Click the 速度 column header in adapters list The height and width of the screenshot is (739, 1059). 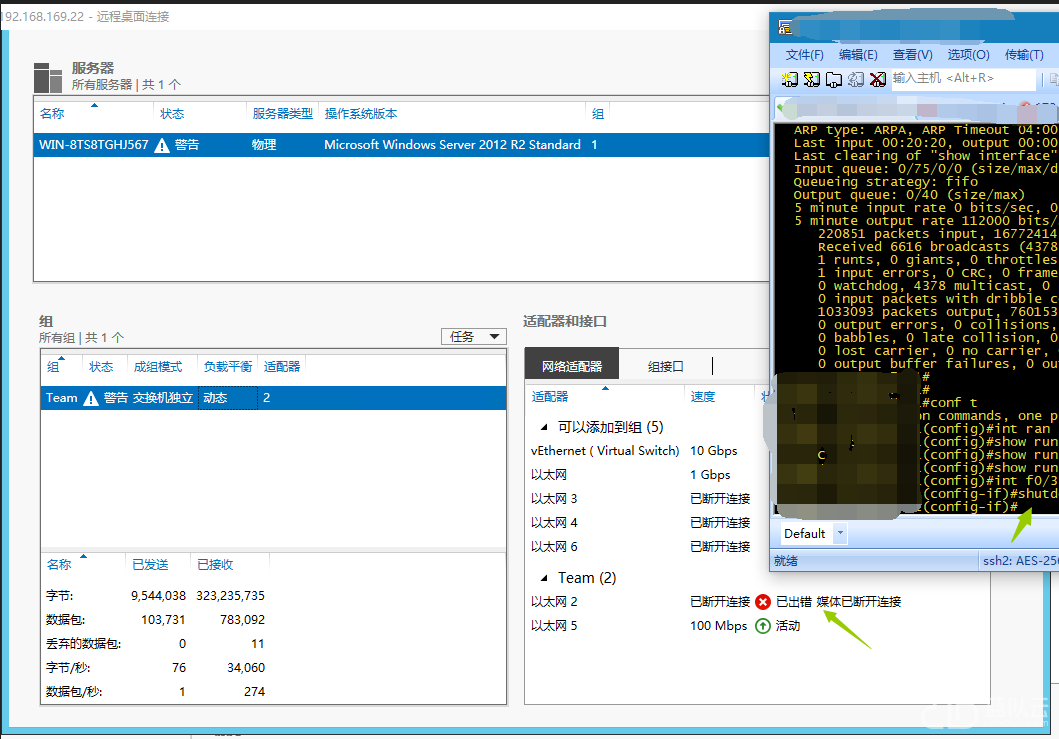[x=702, y=397]
